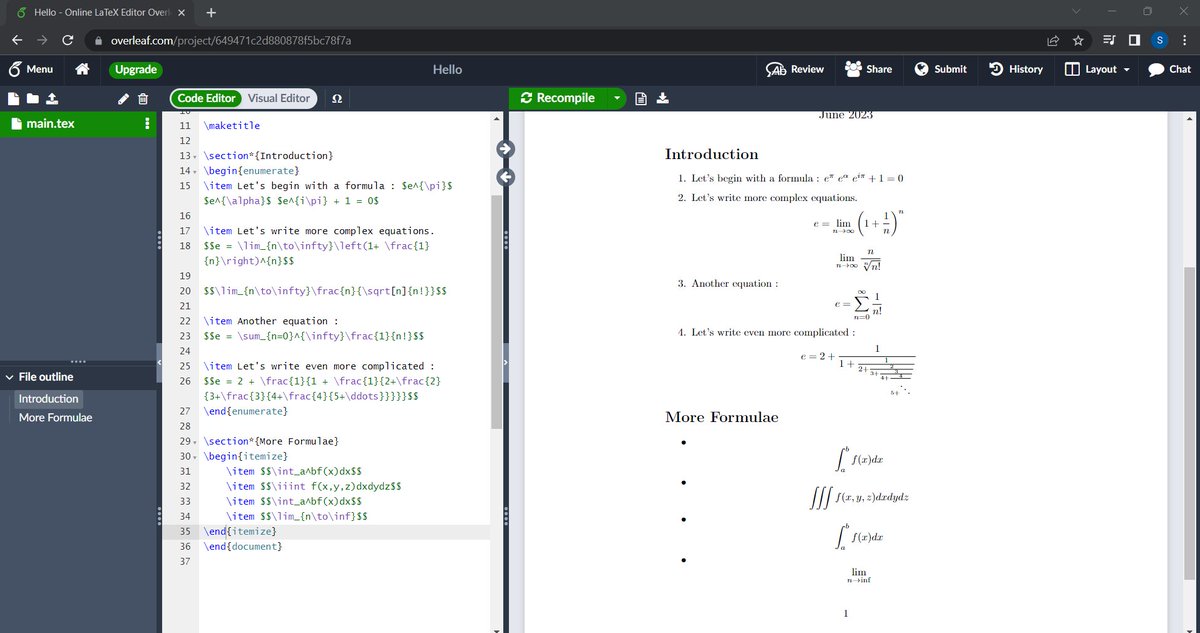
Task: Share the project with collaborators
Action: [868, 69]
